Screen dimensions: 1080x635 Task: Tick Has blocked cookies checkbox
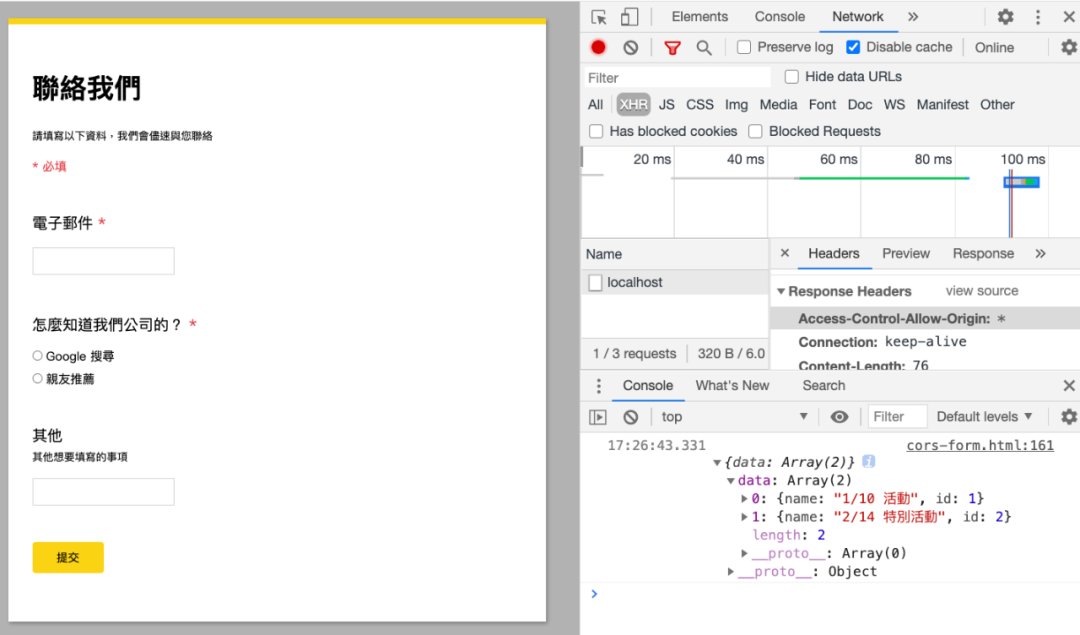[596, 132]
